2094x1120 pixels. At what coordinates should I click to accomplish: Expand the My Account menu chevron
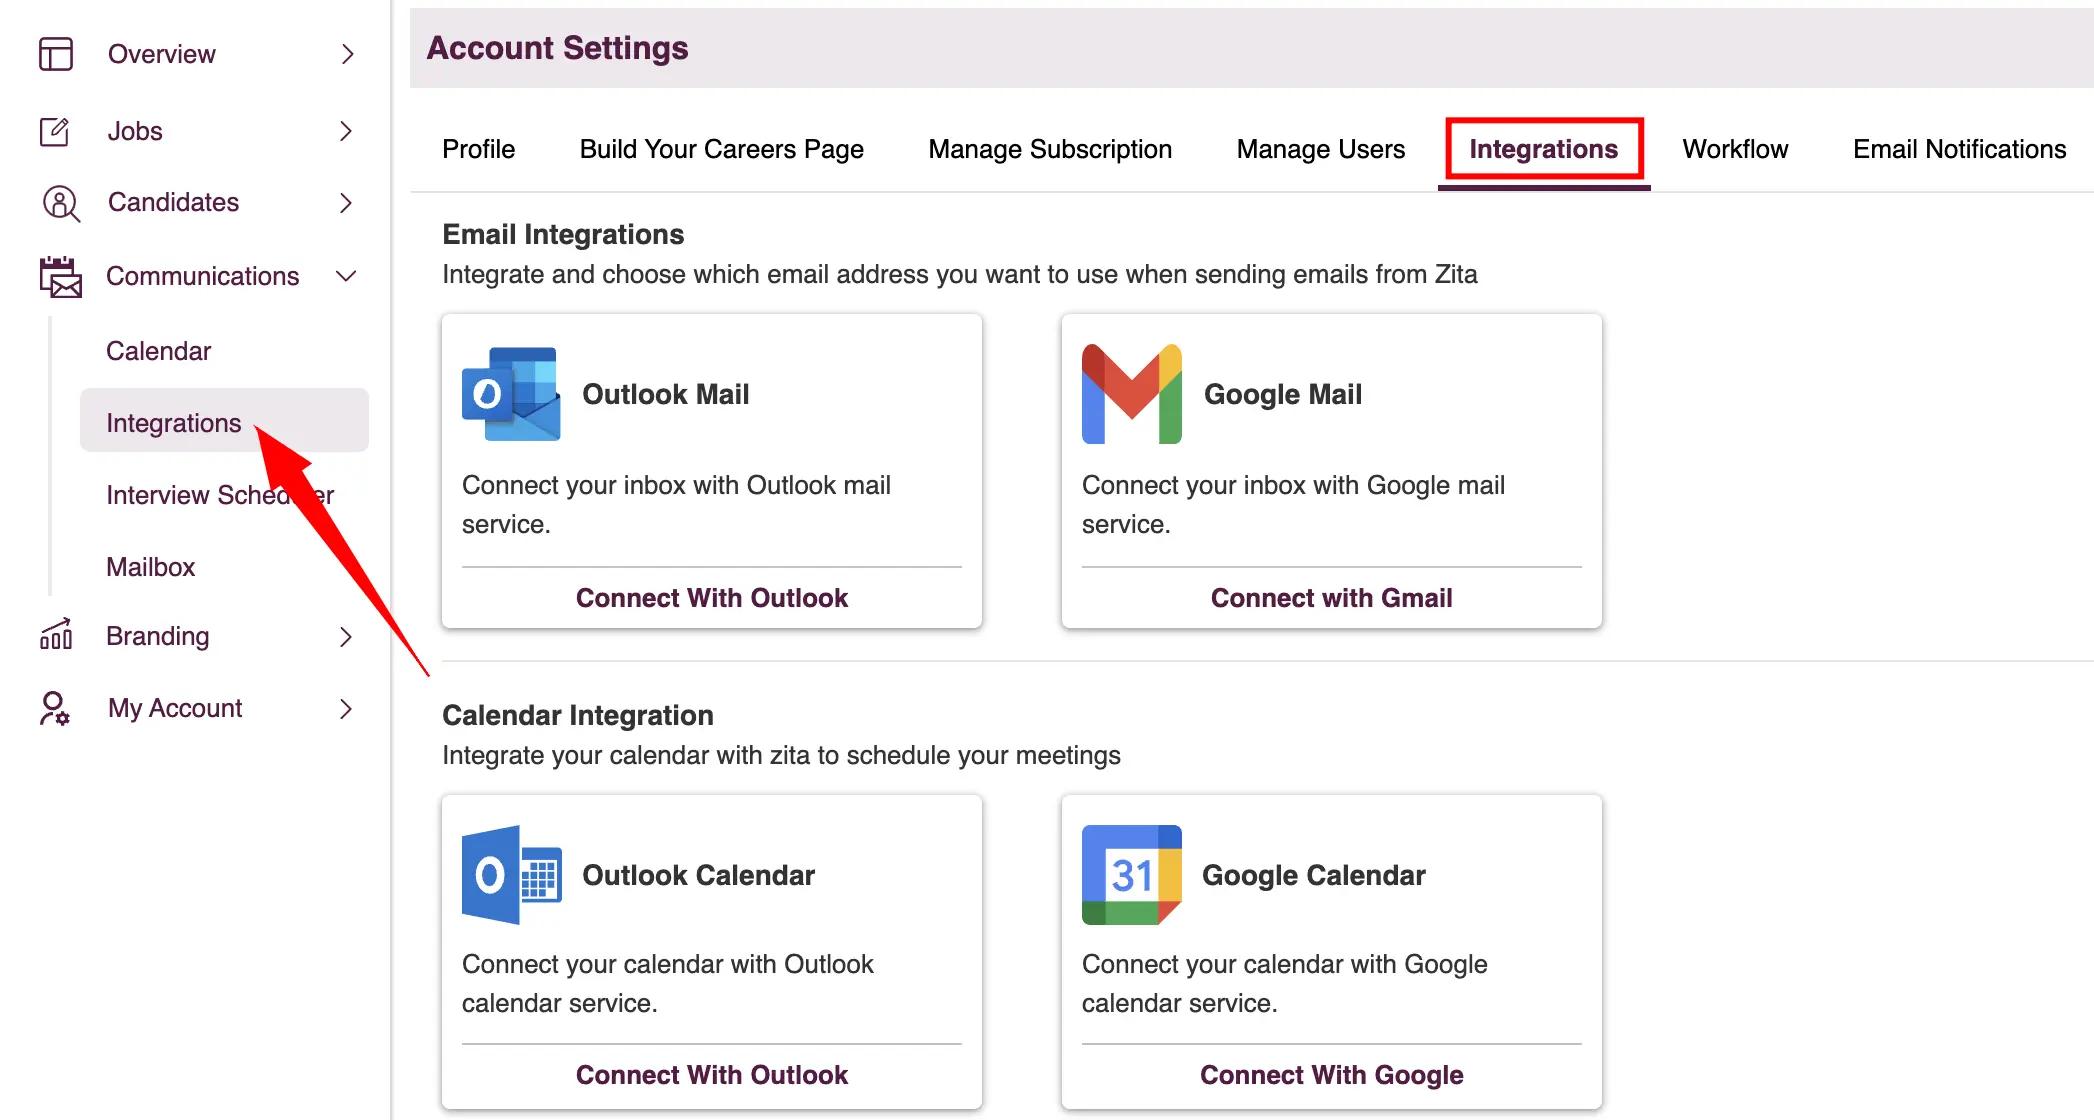pos(347,708)
